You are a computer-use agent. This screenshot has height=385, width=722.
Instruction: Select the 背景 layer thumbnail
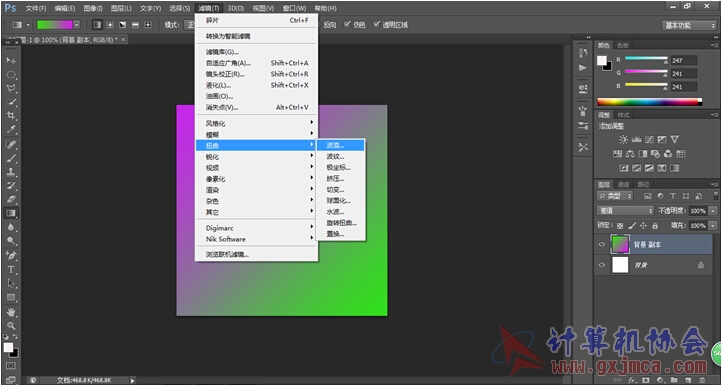click(620, 265)
